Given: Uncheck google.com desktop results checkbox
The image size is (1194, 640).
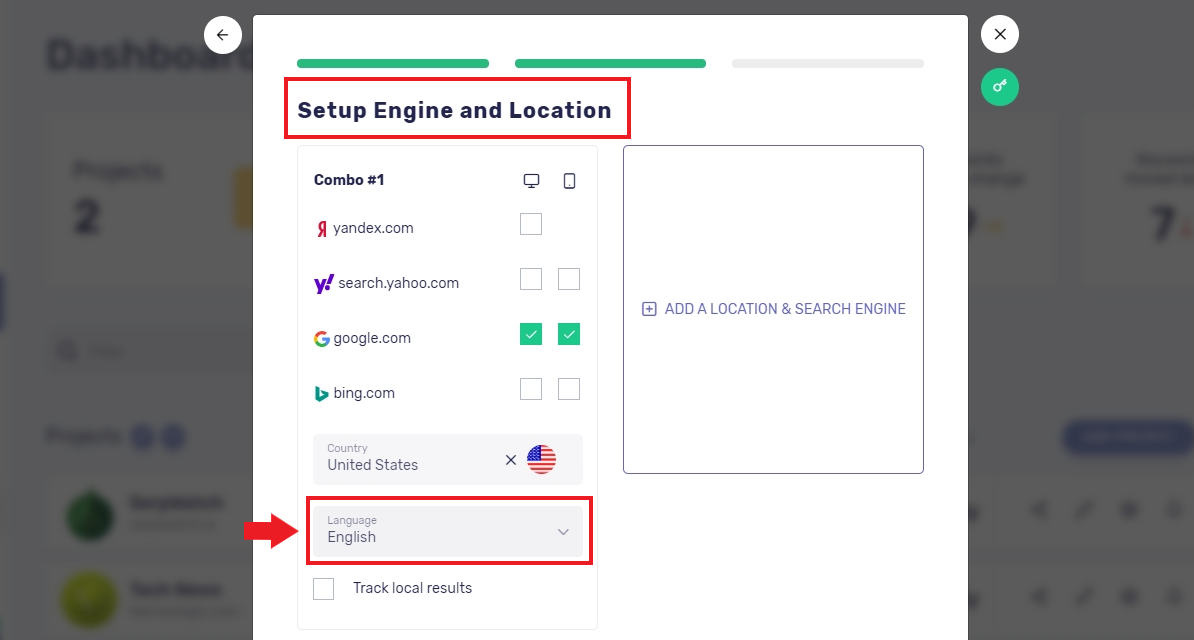Looking at the screenshot, I should (x=531, y=334).
